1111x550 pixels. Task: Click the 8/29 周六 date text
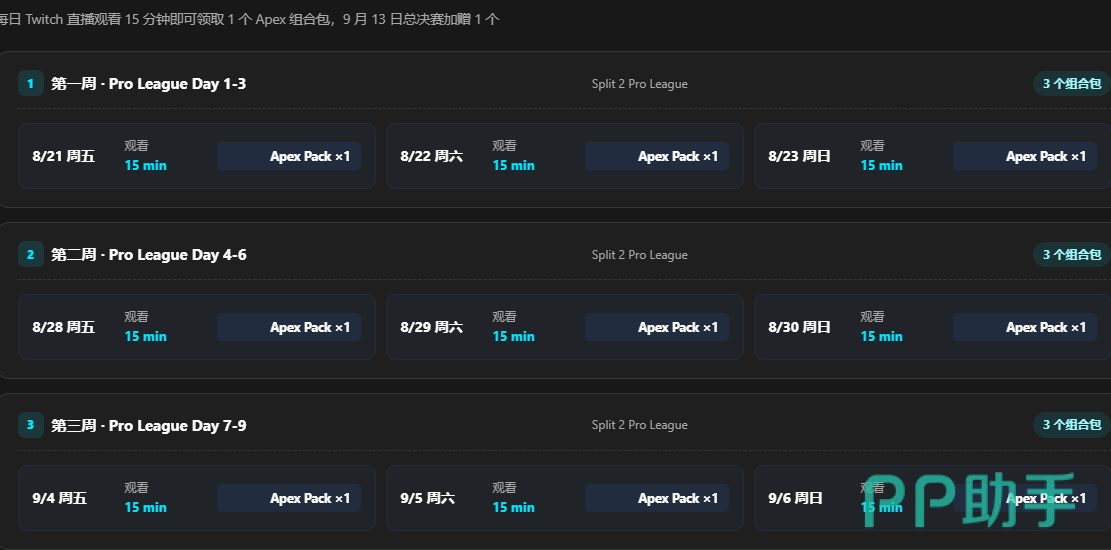point(432,327)
